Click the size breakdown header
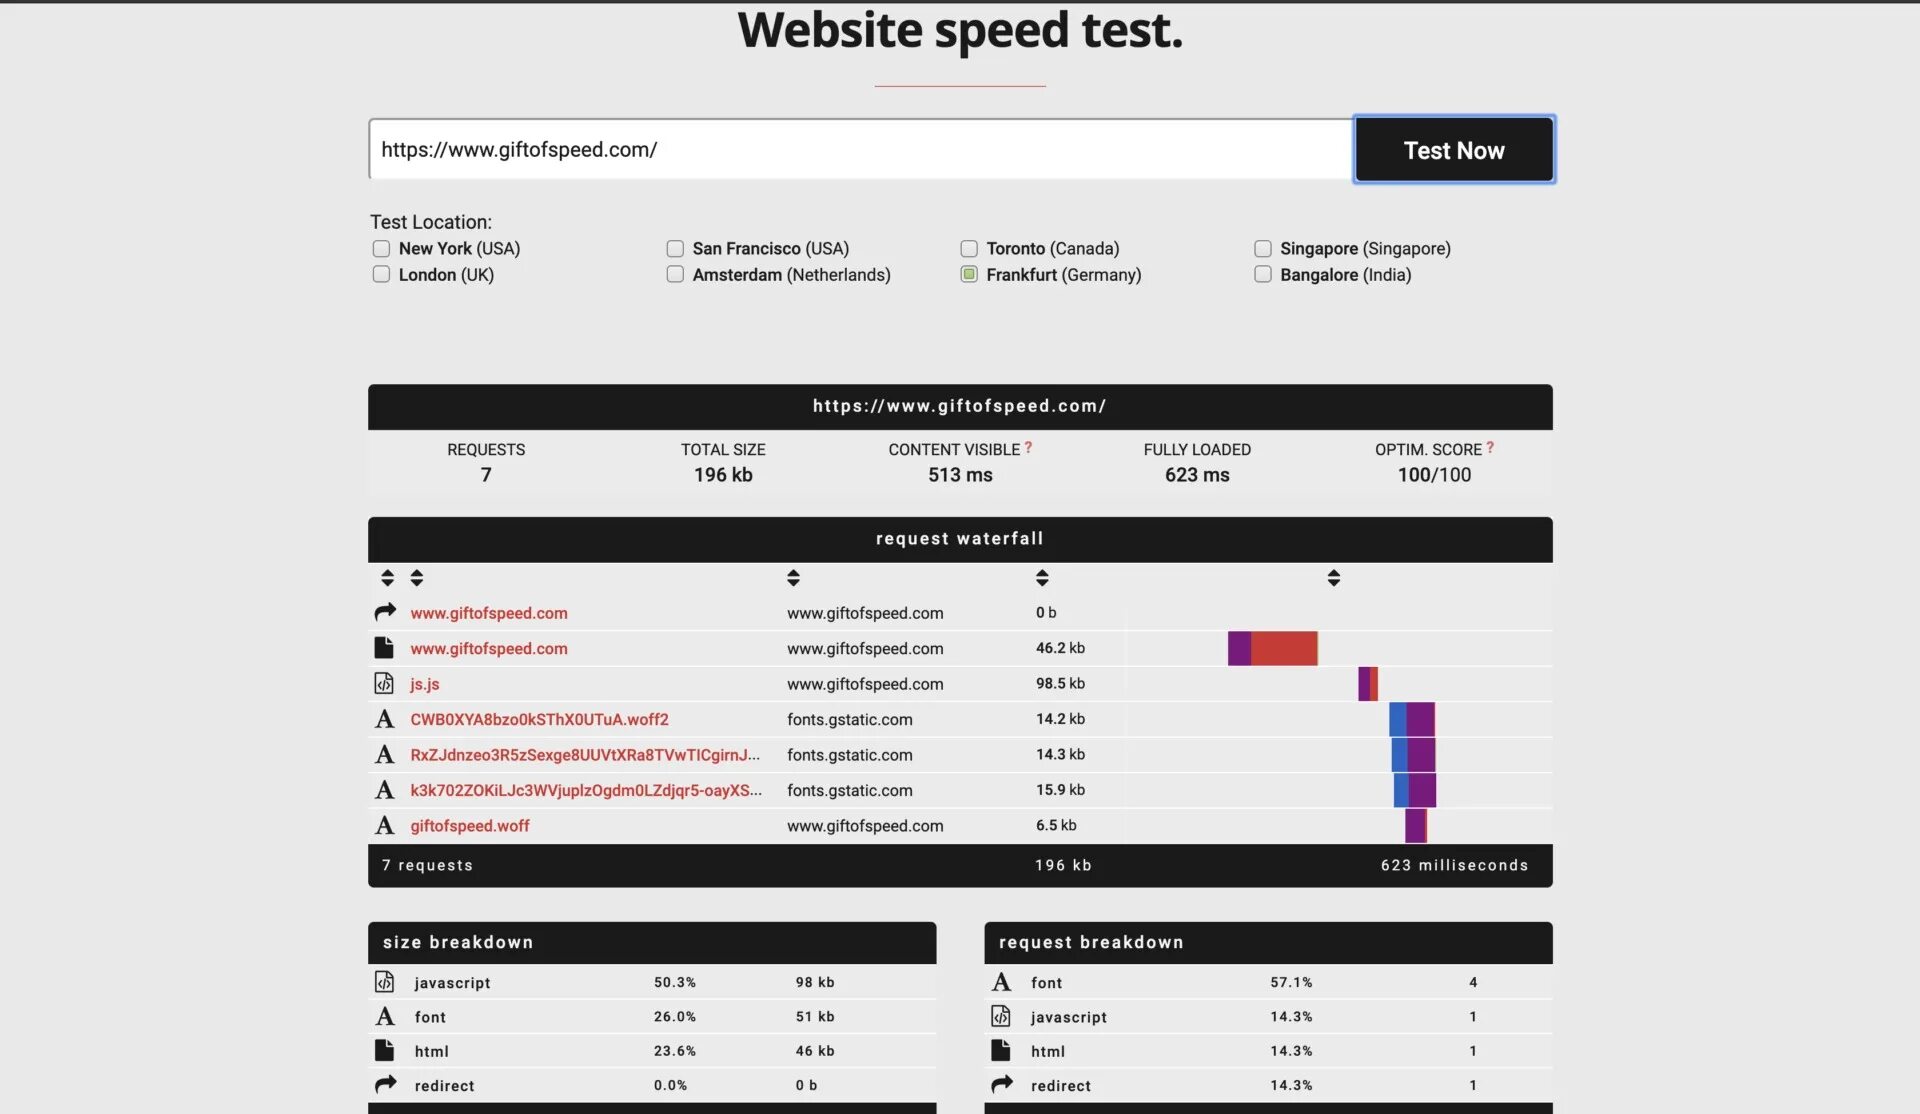The image size is (1920, 1114). pyautogui.click(x=652, y=943)
